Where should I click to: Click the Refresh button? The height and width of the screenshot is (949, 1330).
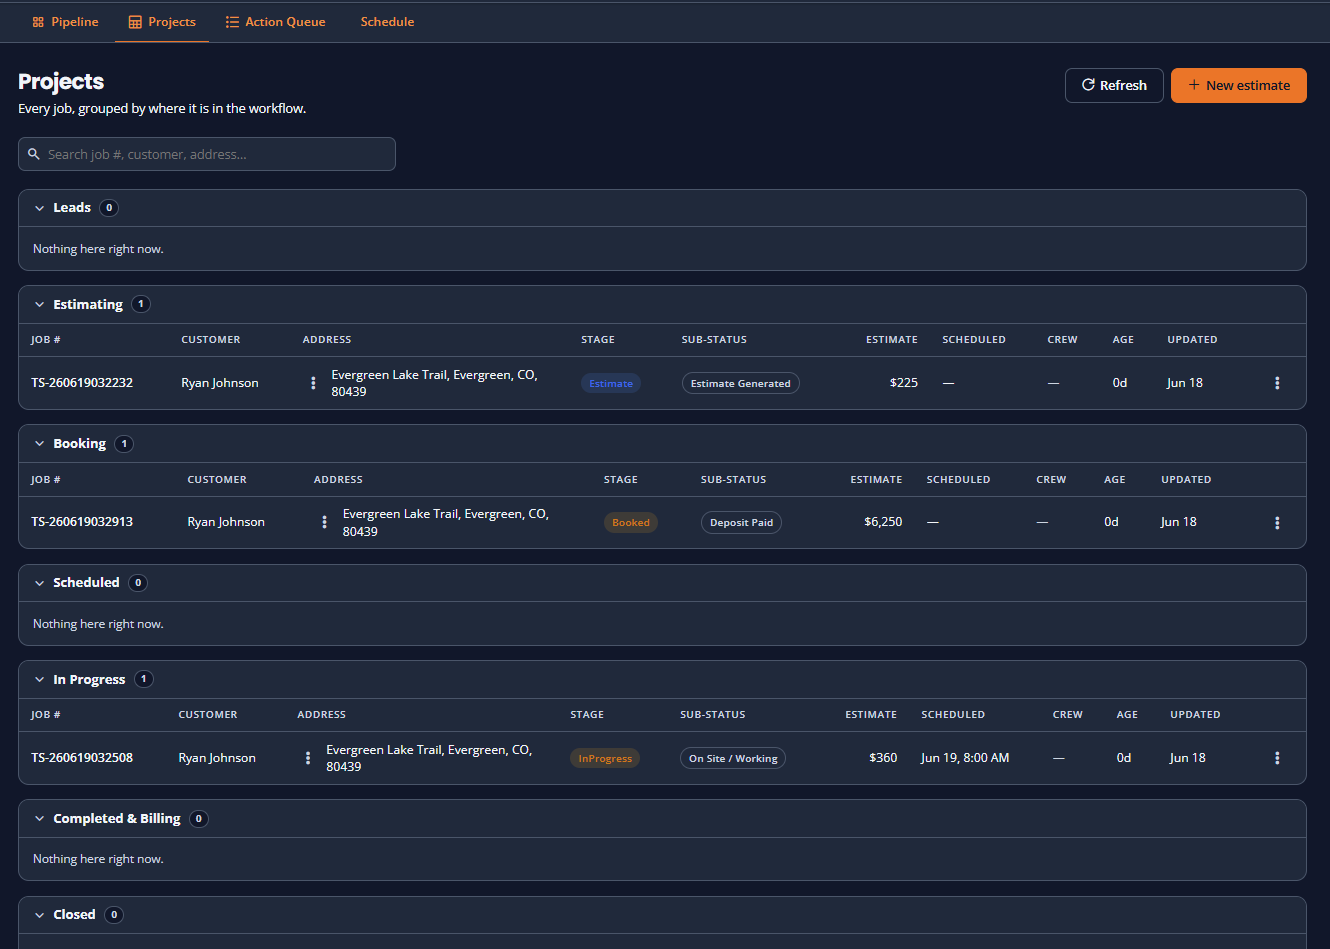(x=1114, y=85)
